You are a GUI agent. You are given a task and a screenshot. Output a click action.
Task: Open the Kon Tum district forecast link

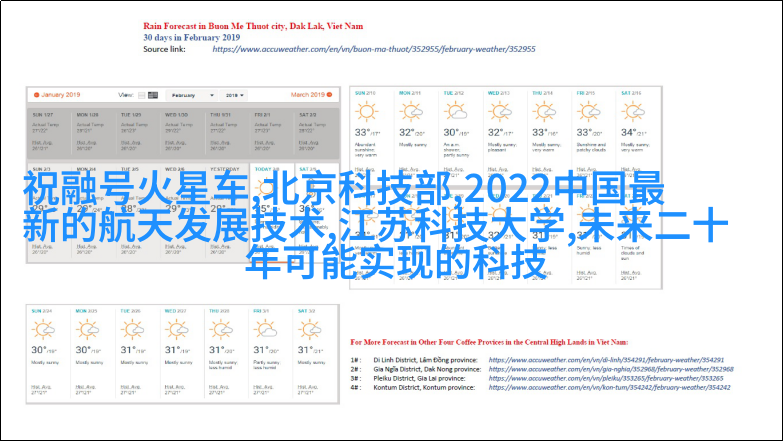610,388
